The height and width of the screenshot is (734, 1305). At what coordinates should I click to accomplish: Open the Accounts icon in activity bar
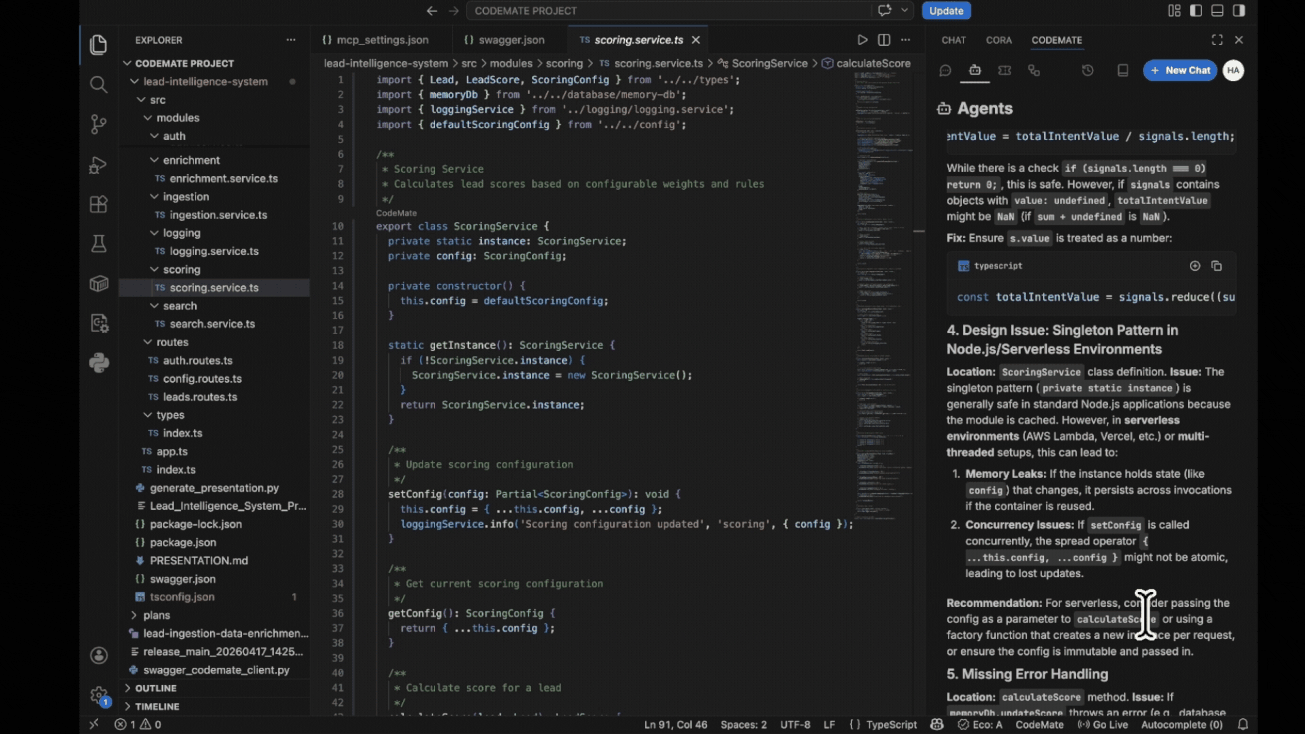coord(98,656)
